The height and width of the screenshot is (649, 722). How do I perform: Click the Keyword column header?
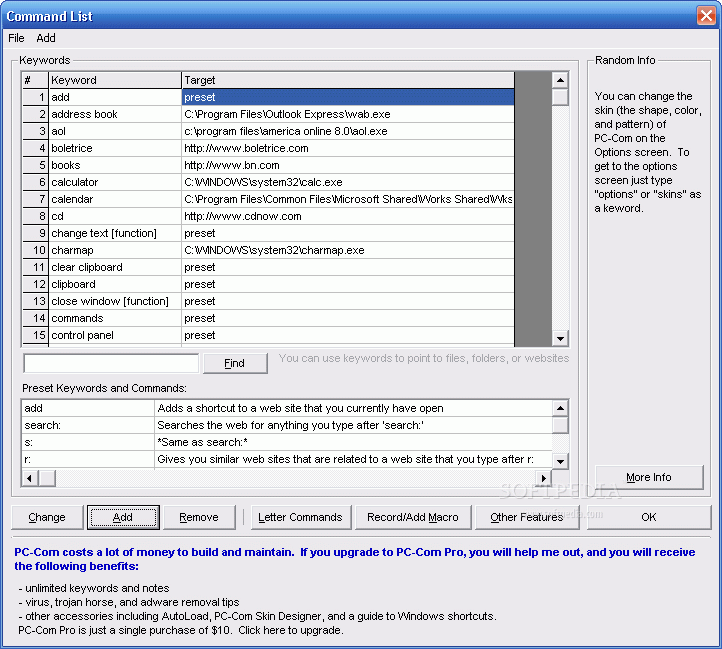pyautogui.click(x=115, y=80)
